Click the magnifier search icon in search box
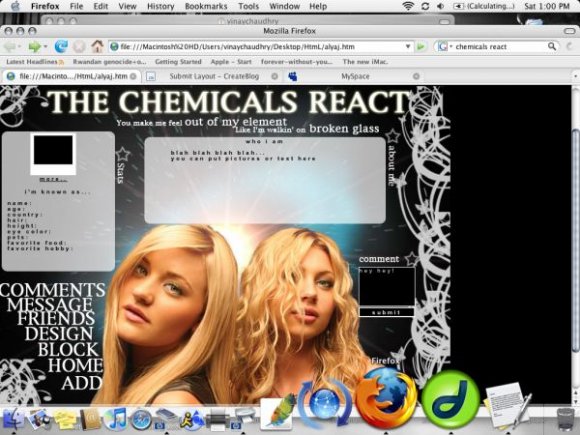 click(552, 46)
